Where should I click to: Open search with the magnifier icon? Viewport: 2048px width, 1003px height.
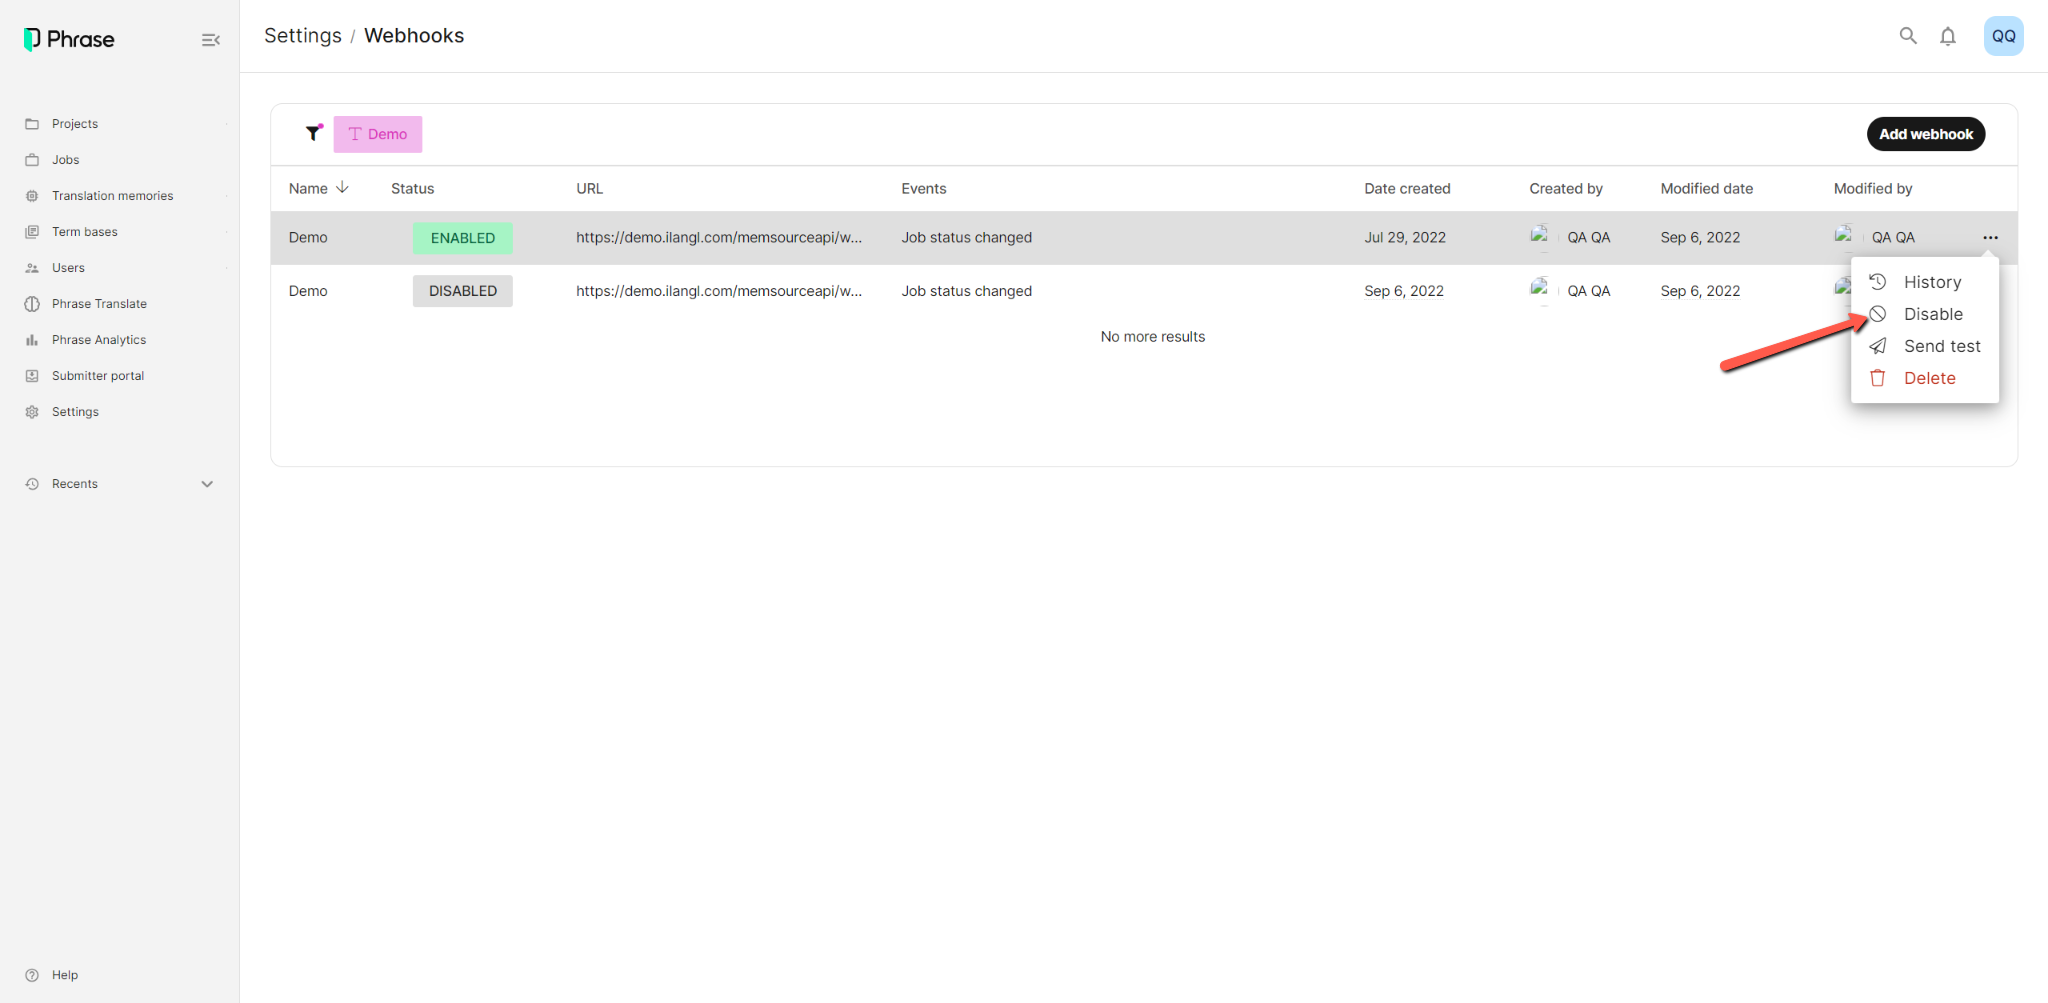coord(1908,36)
